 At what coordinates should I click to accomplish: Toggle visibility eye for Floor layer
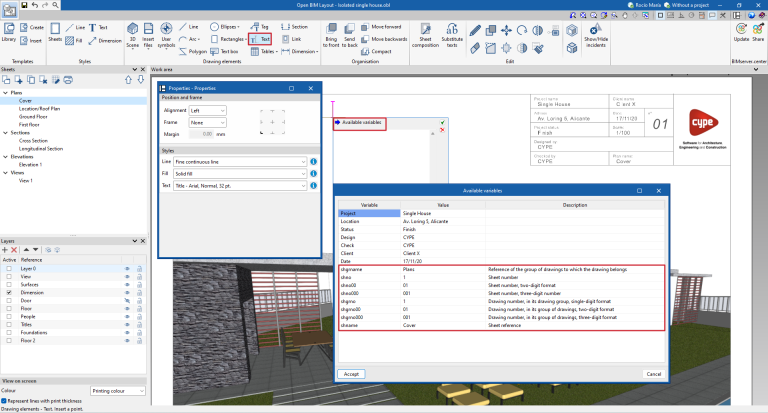click(127, 309)
